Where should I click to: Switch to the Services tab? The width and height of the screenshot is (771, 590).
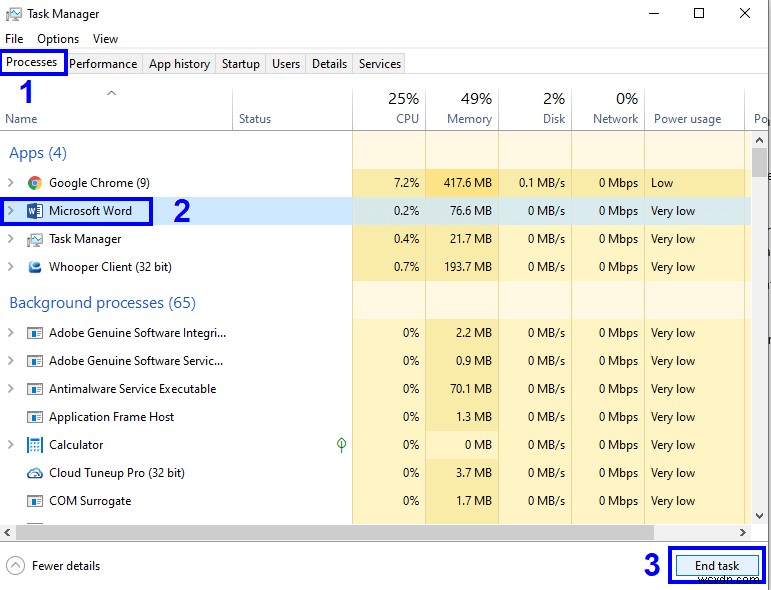(380, 64)
